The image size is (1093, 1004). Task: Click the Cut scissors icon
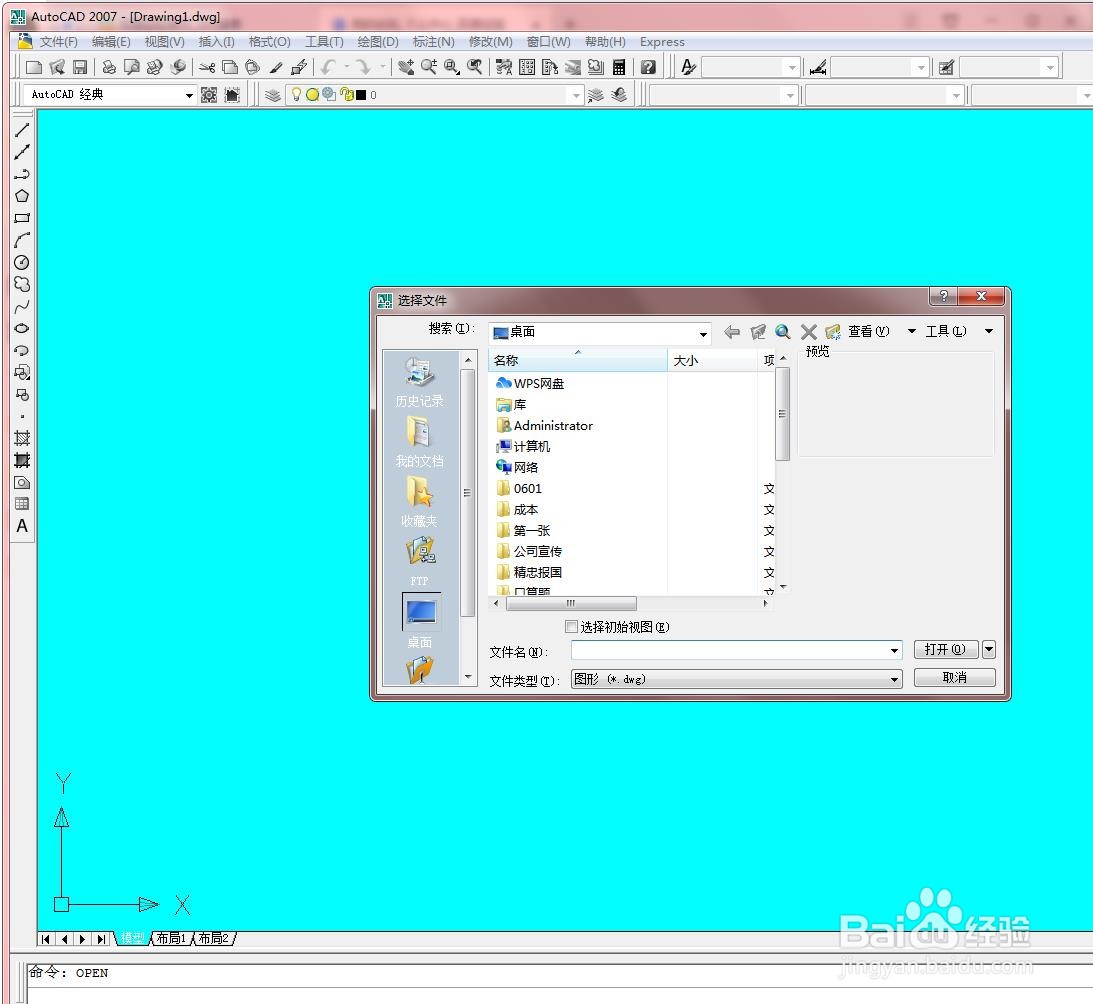click(207, 67)
